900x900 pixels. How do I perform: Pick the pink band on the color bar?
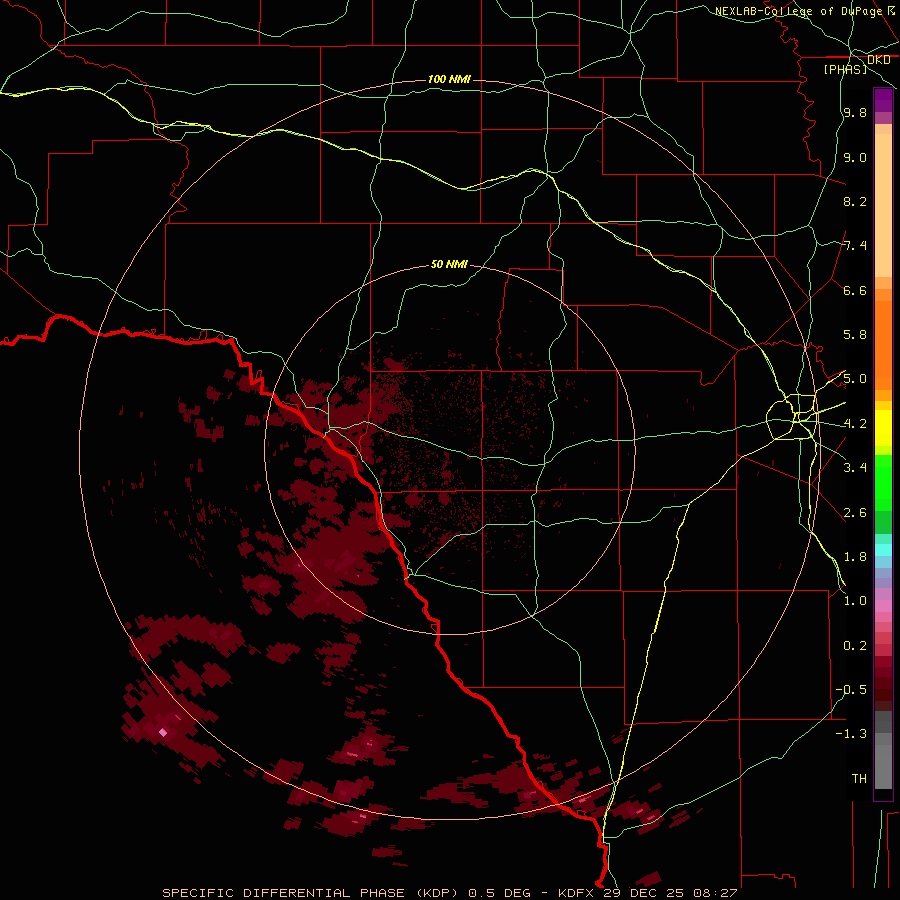tap(883, 605)
